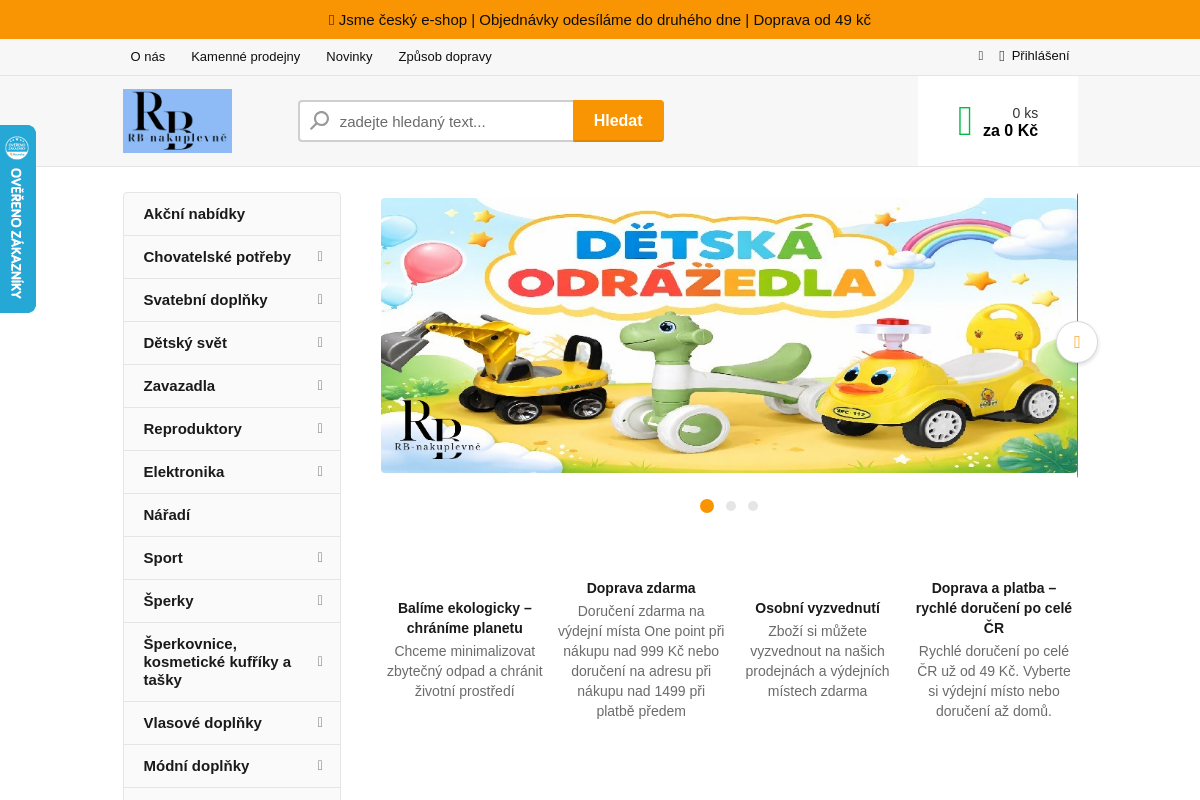This screenshot has width=1200, height=800.
Task: Open the Akční nabídky category
Action: coord(194,214)
